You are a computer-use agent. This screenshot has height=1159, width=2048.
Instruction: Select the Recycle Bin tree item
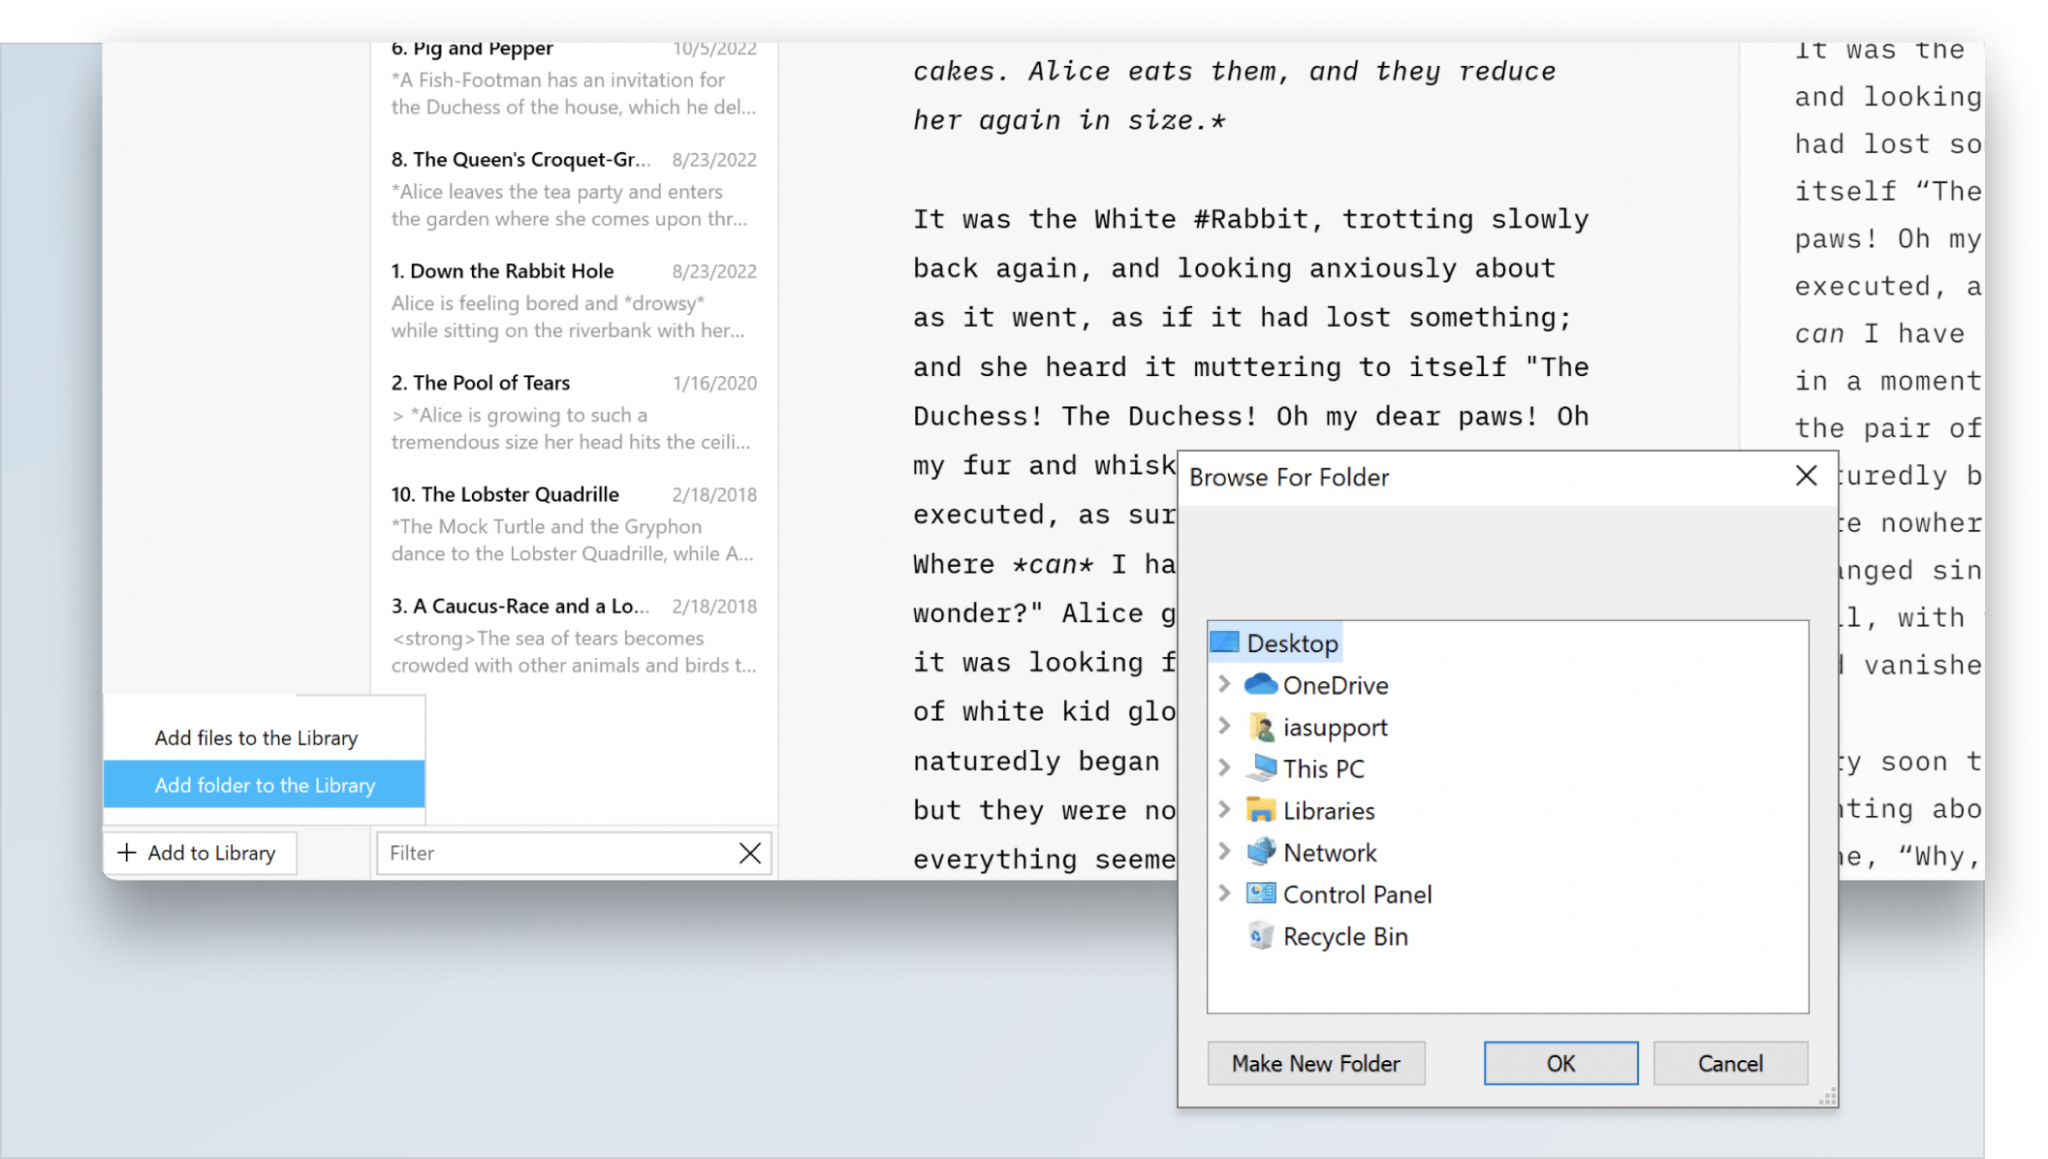point(1345,935)
